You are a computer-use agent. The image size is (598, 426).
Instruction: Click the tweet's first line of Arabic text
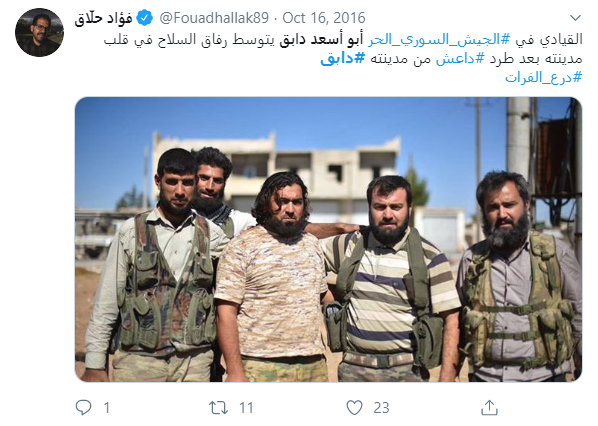(343, 40)
